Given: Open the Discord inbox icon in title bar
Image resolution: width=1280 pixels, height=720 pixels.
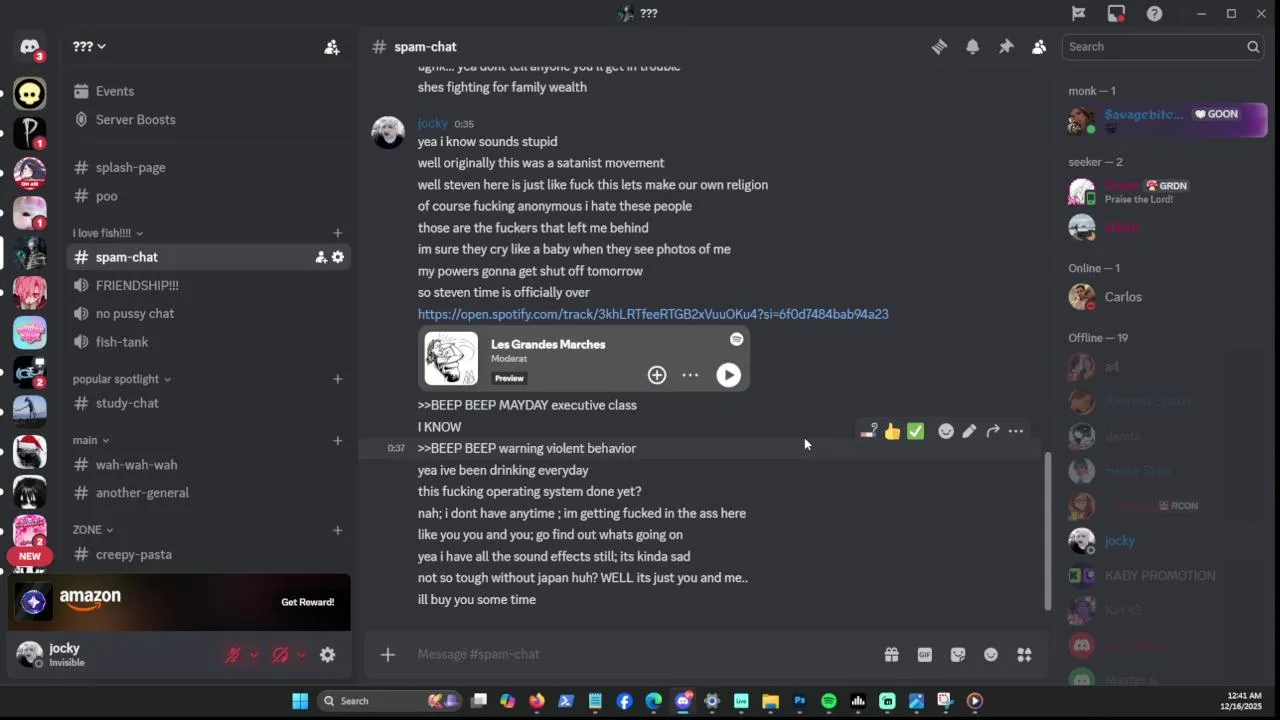Looking at the screenshot, I should tap(1116, 14).
